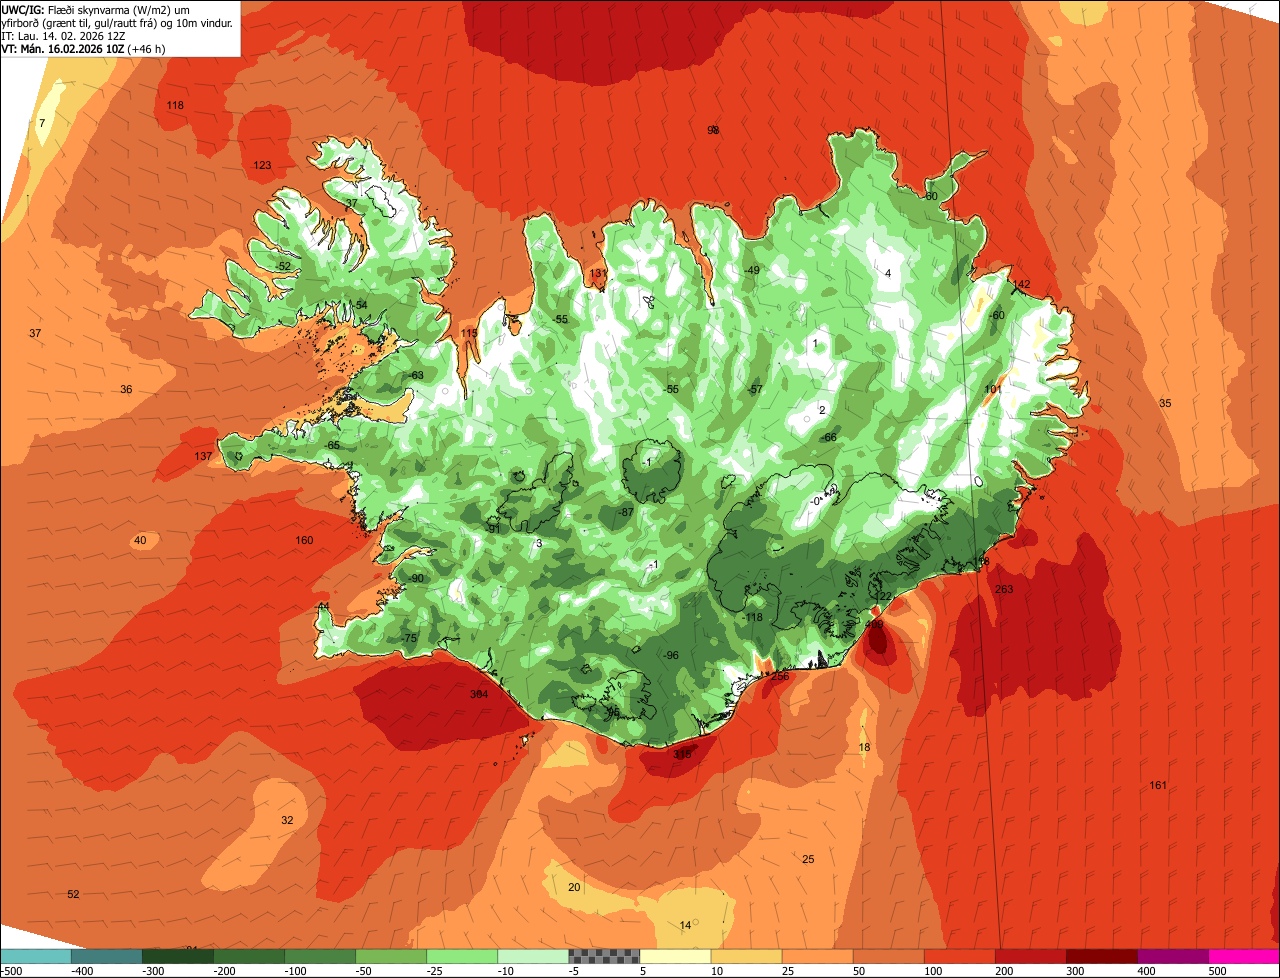Image resolution: width=1280 pixels, height=978 pixels.
Task: Click the map value 36 west of Iceland
Action: (126, 390)
